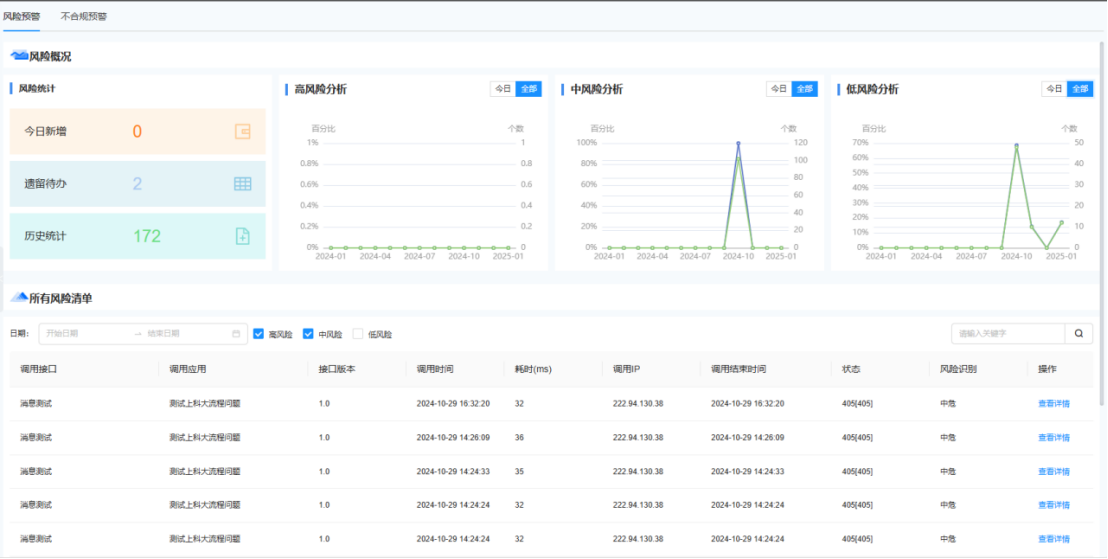
Task: Check the 低风险 checkbox
Action: pos(358,334)
